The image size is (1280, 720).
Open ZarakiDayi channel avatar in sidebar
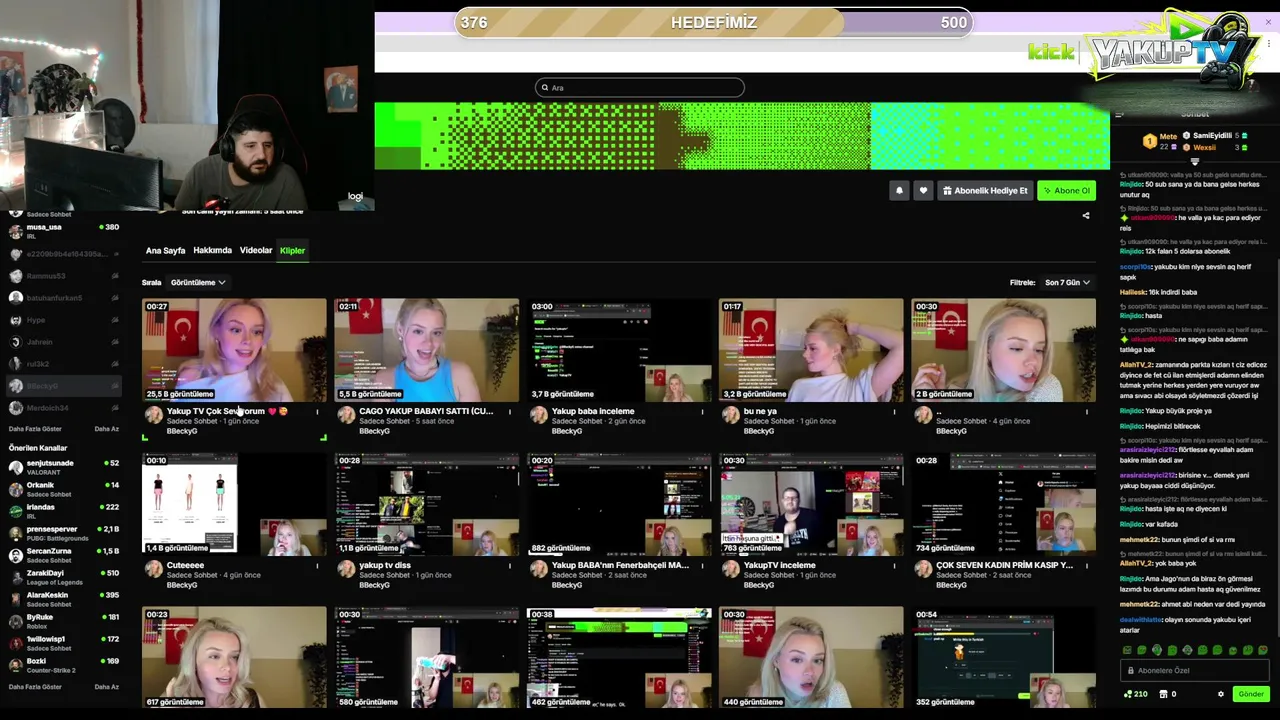pyautogui.click(x=16, y=577)
